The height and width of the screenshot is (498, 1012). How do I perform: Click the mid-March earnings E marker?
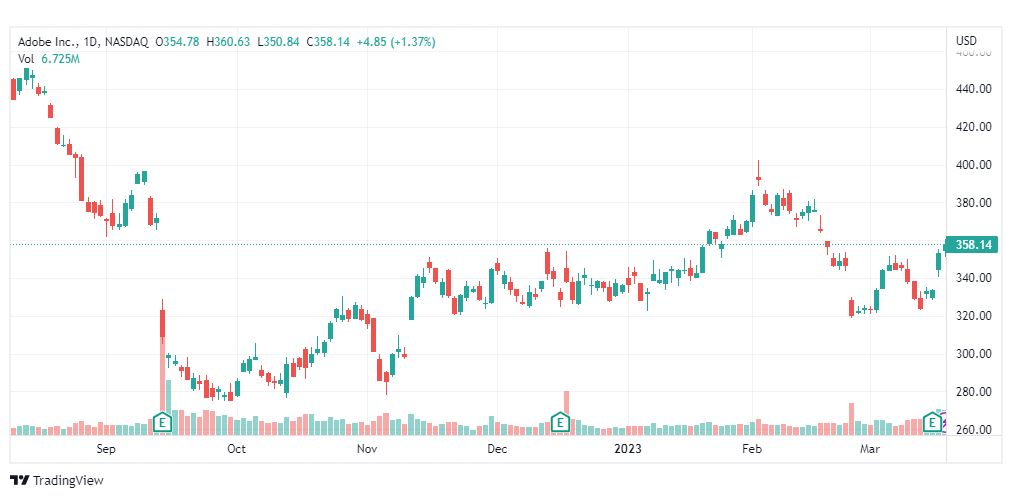click(931, 423)
